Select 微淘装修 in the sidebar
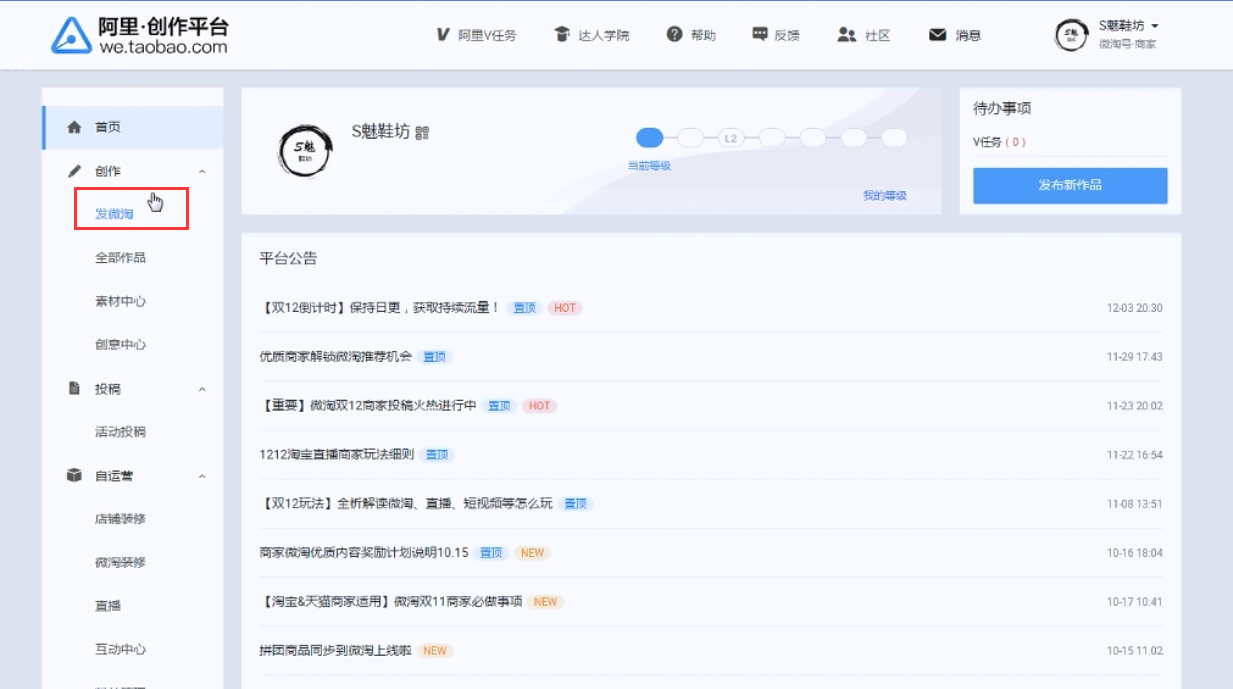The image size is (1233, 689). point(120,562)
